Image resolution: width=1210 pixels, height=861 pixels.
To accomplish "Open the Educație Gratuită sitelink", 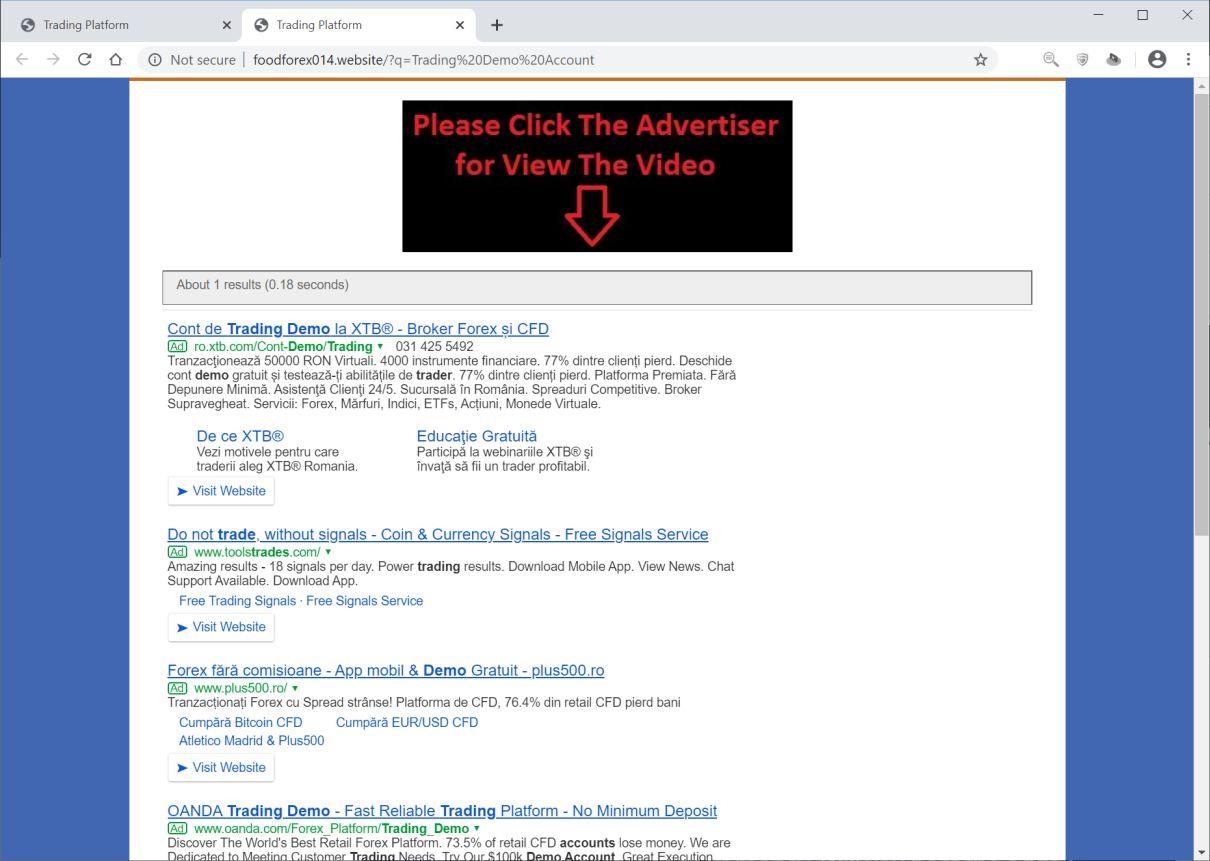I will (477, 436).
